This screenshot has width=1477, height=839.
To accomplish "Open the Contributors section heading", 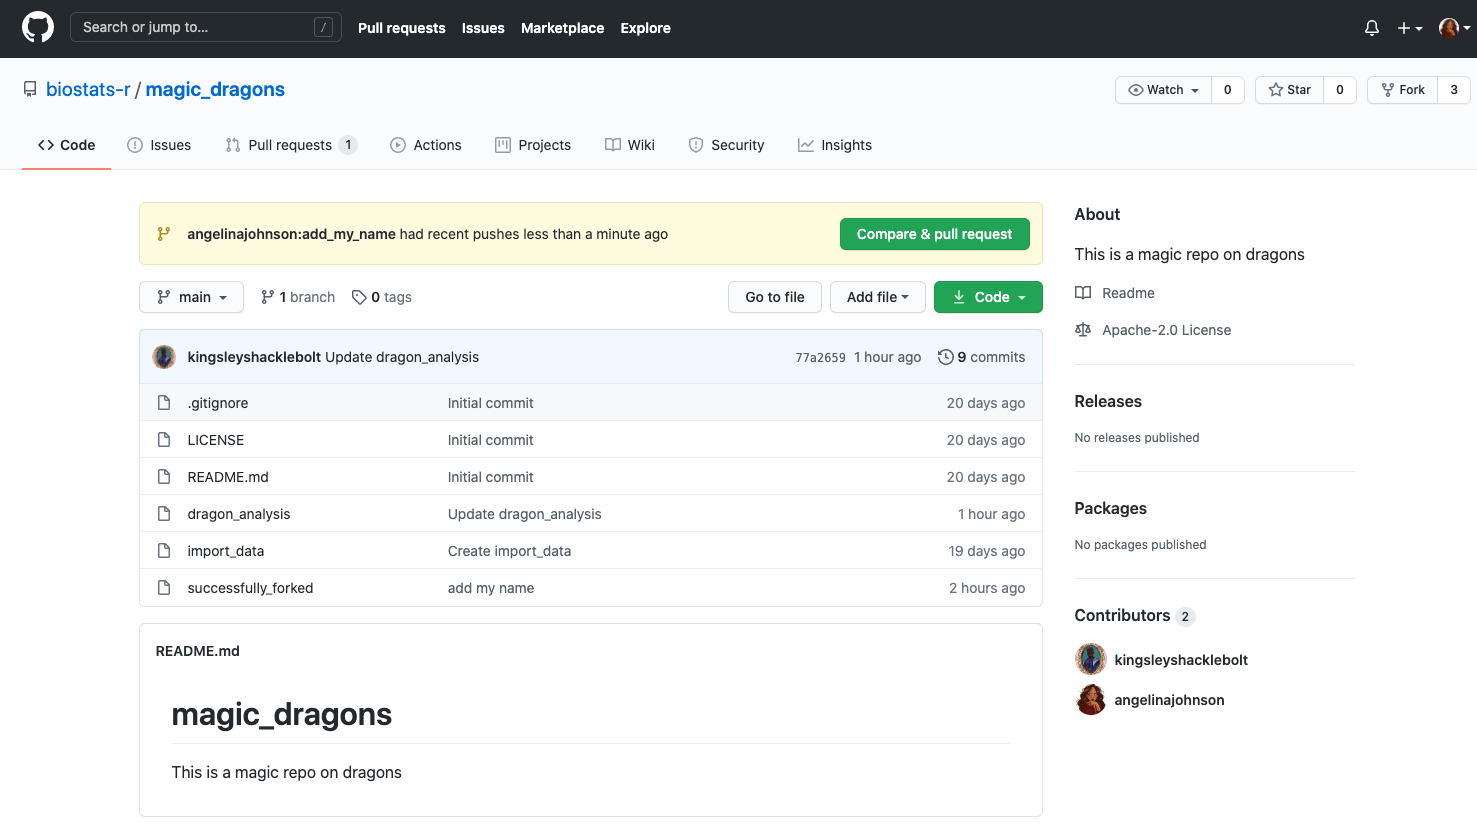I will [1134, 616].
